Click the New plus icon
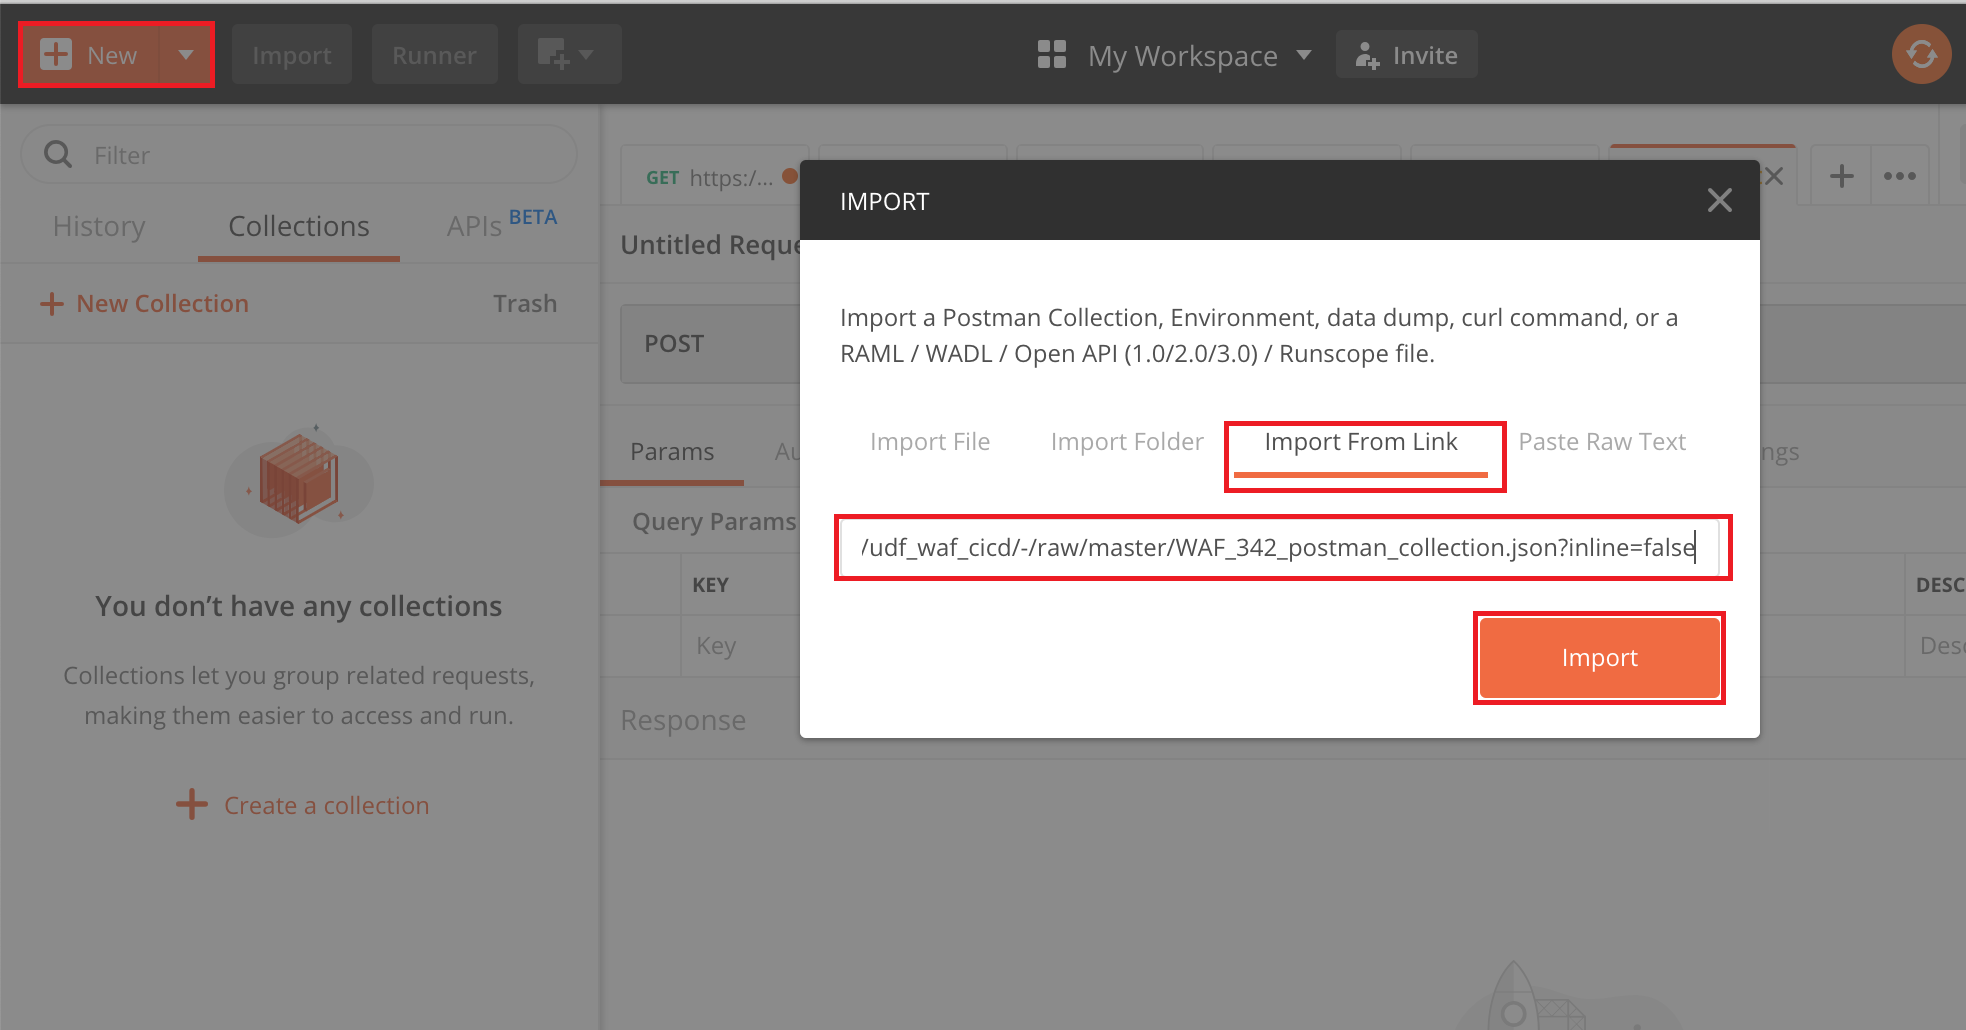1966x1030 pixels. pyautogui.click(x=56, y=55)
